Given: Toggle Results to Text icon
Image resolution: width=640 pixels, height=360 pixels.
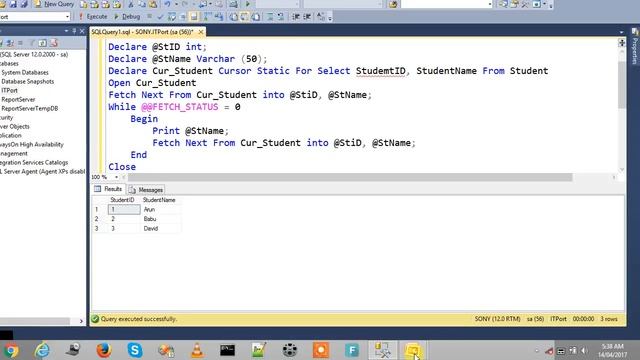Looking at the screenshot, I should 233,17.
